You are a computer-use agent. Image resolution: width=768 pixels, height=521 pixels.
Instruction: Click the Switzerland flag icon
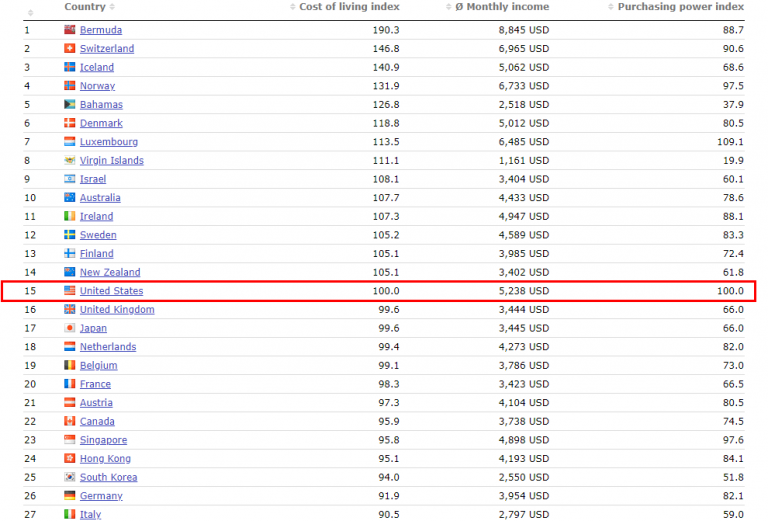click(x=70, y=48)
